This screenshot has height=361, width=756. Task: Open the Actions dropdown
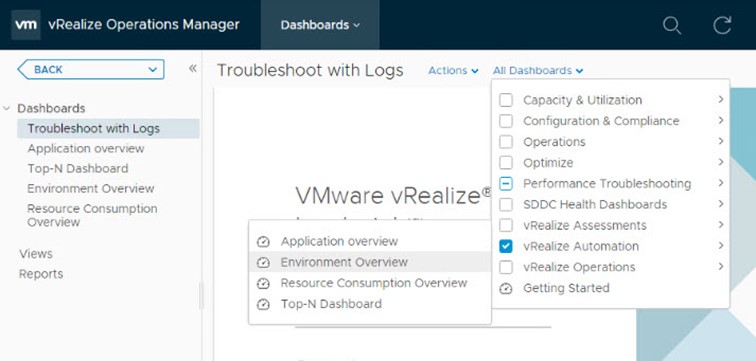coord(453,70)
